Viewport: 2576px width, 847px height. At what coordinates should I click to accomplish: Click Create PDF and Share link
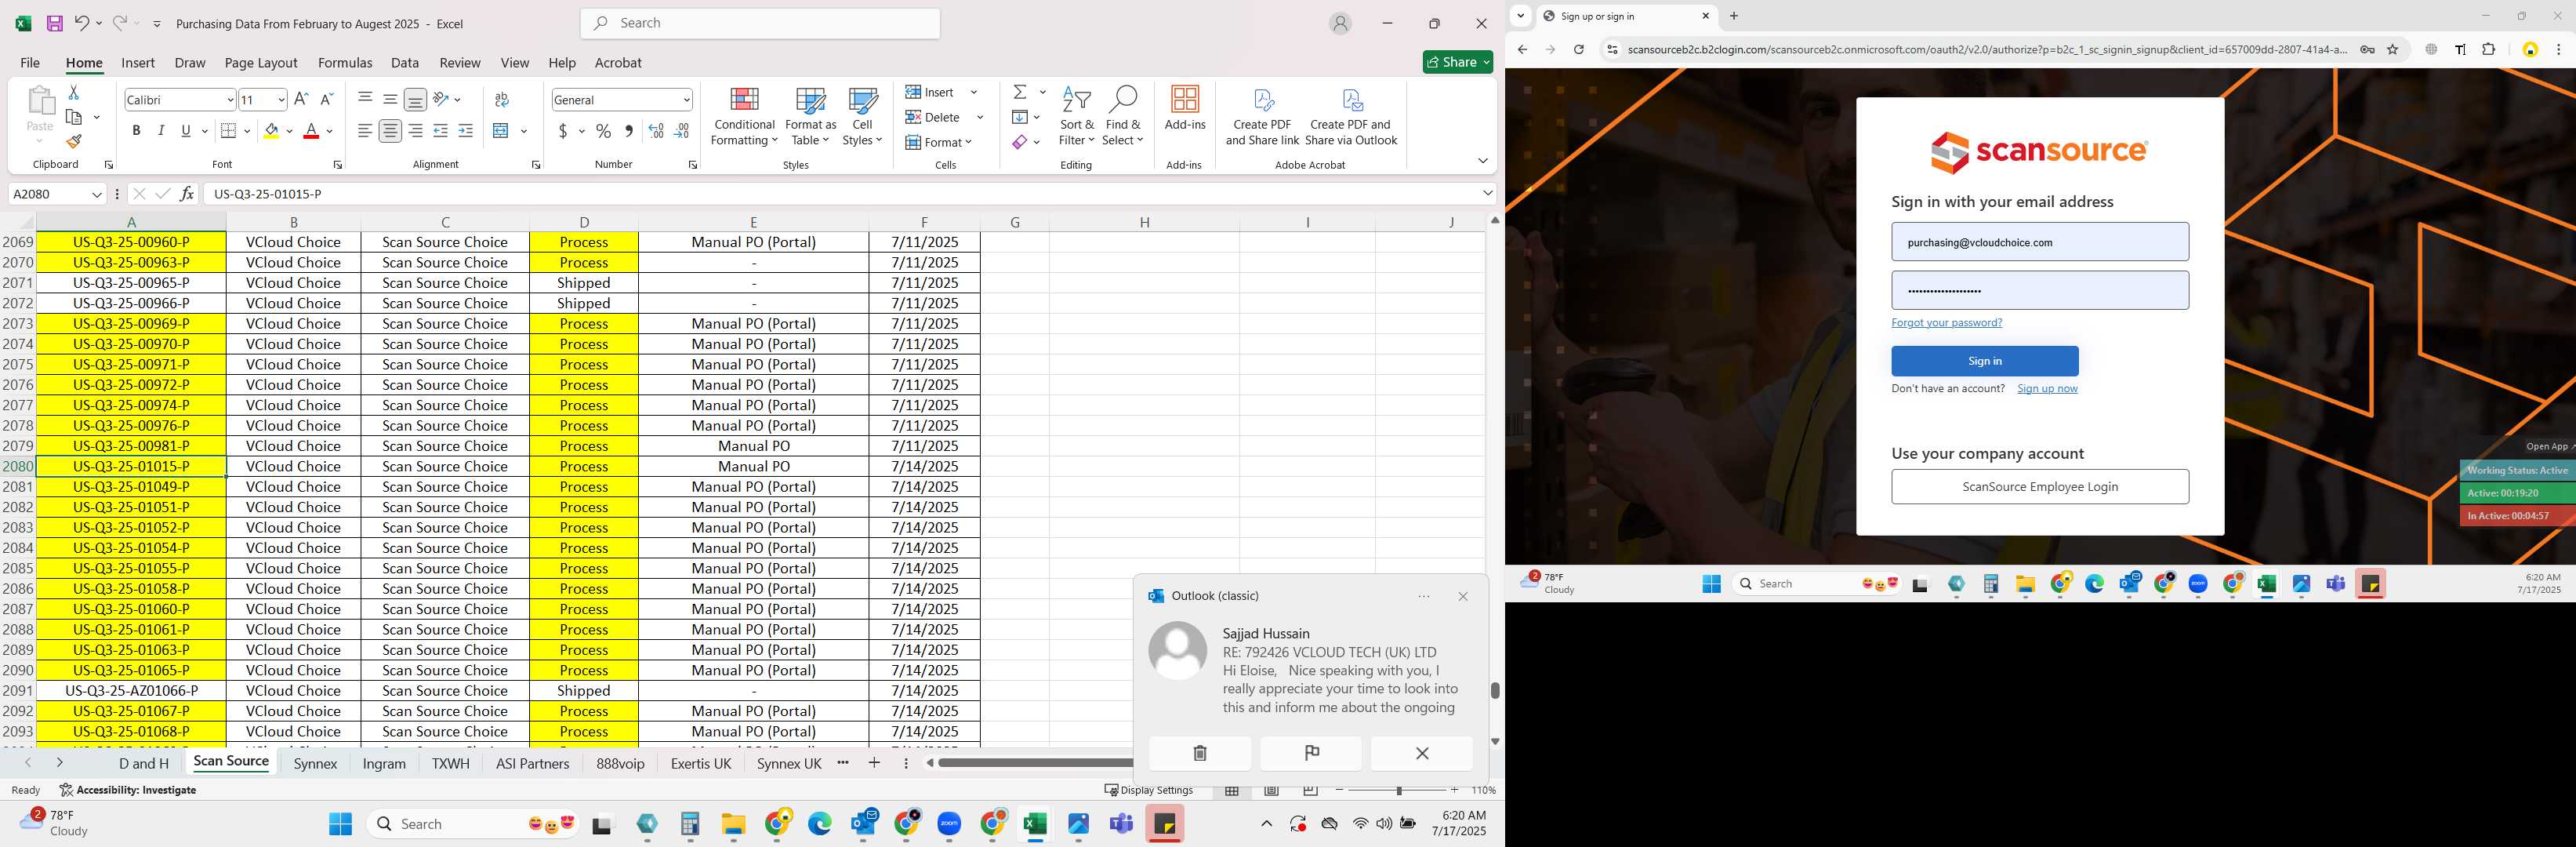coord(1262,117)
